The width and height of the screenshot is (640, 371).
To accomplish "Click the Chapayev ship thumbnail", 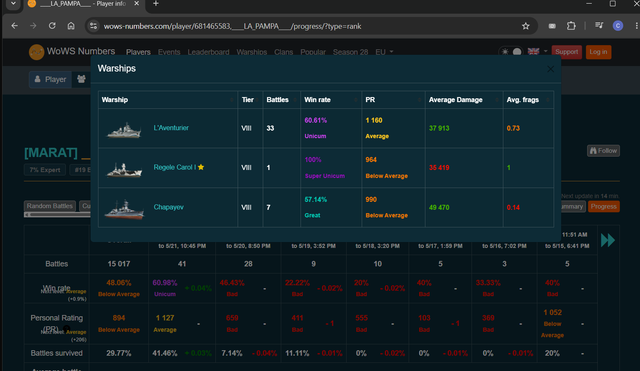I will coord(124,209).
